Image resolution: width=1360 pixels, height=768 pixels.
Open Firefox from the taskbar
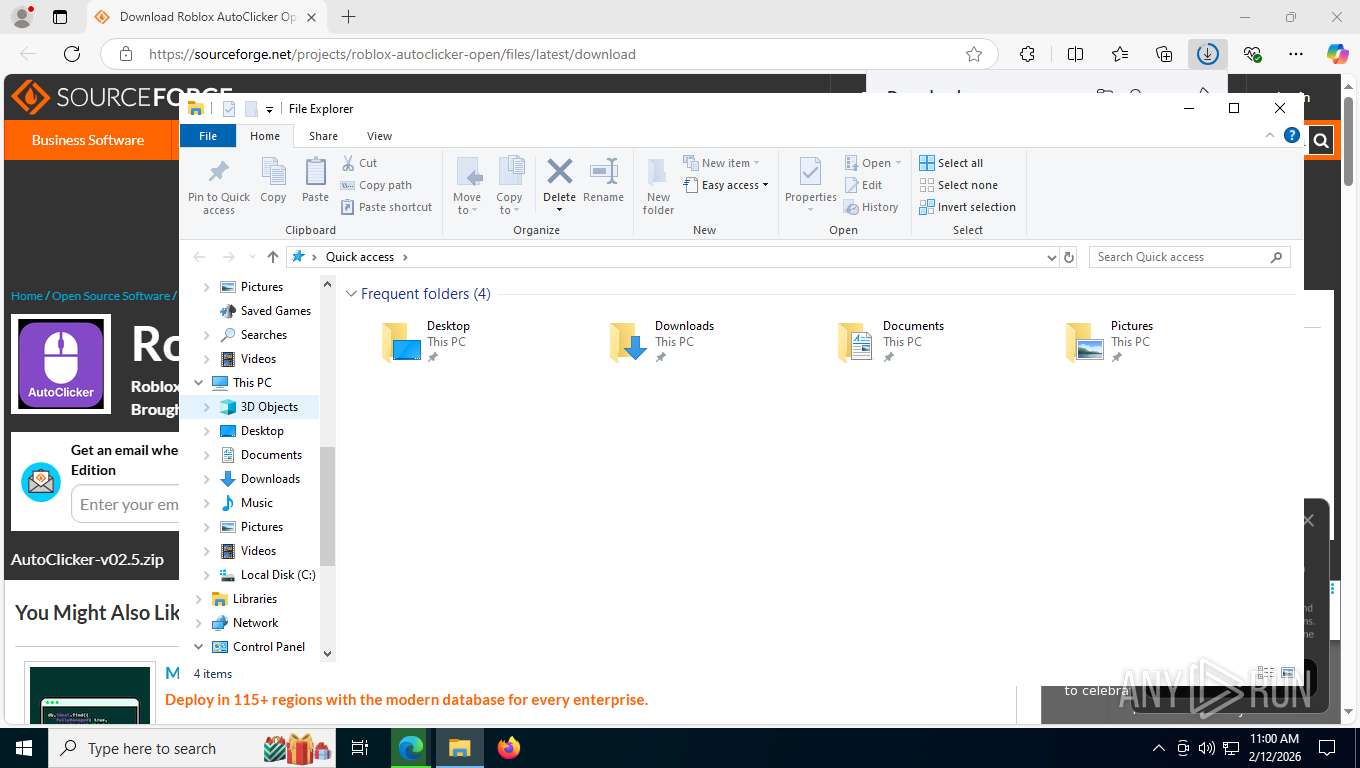pos(509,748)
